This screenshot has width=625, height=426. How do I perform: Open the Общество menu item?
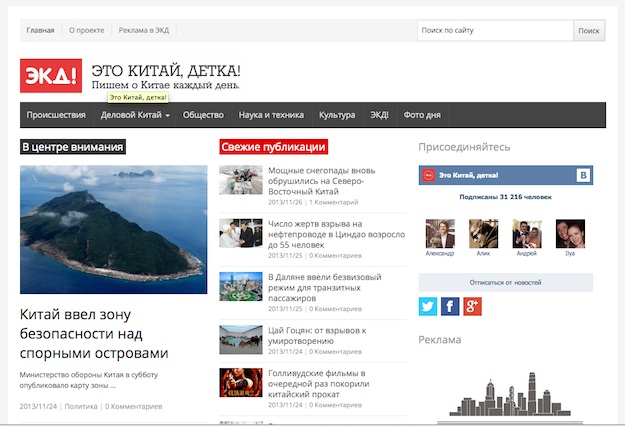[x=203, y=115]
